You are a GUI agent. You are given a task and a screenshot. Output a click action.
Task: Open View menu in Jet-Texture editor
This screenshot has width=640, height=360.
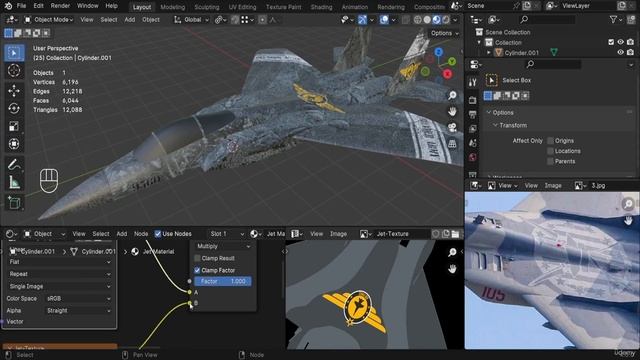[316, 234]
